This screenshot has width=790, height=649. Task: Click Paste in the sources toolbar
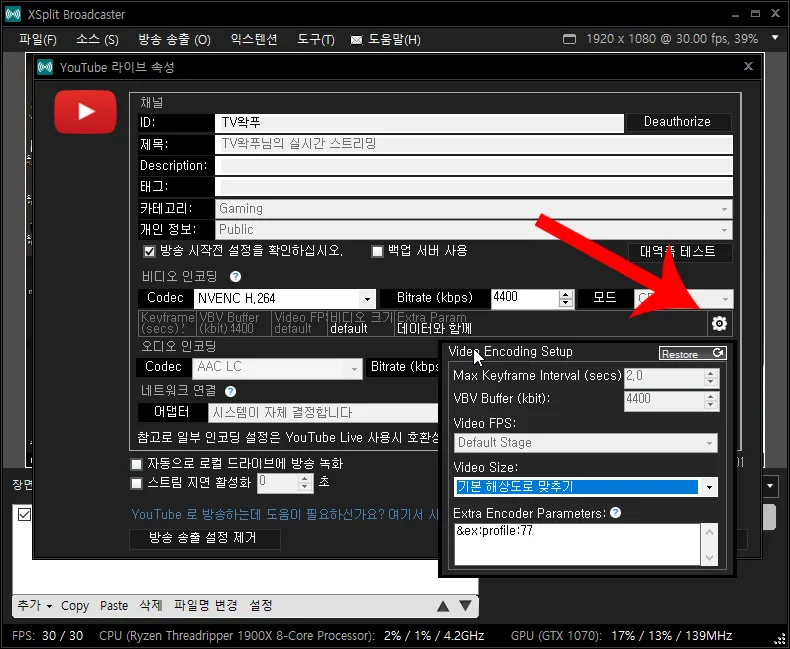click(114, 606)
